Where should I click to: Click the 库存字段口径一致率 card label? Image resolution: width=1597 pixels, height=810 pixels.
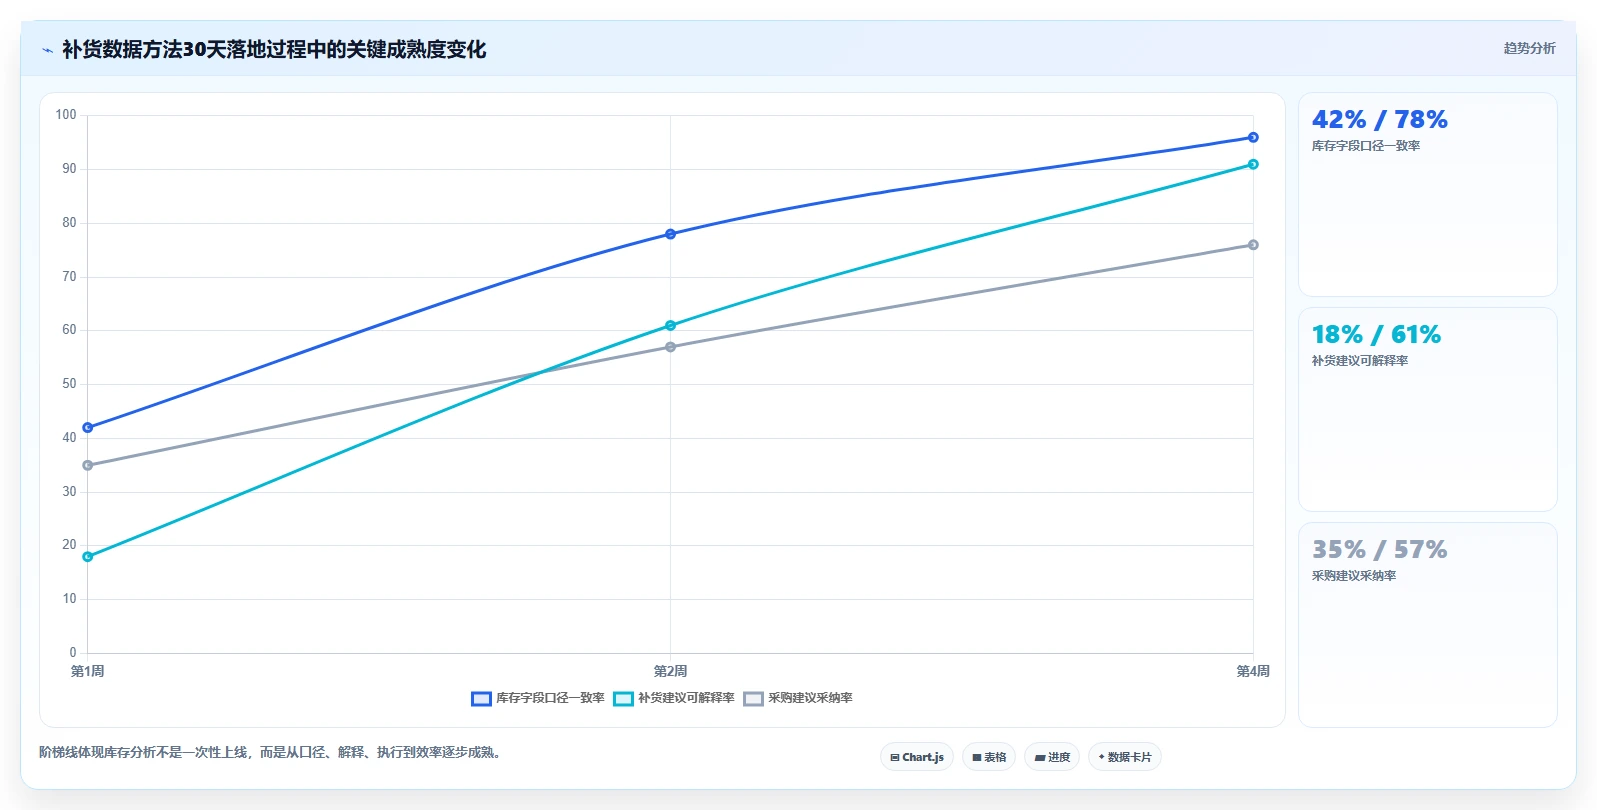[x=1366, y=146]
